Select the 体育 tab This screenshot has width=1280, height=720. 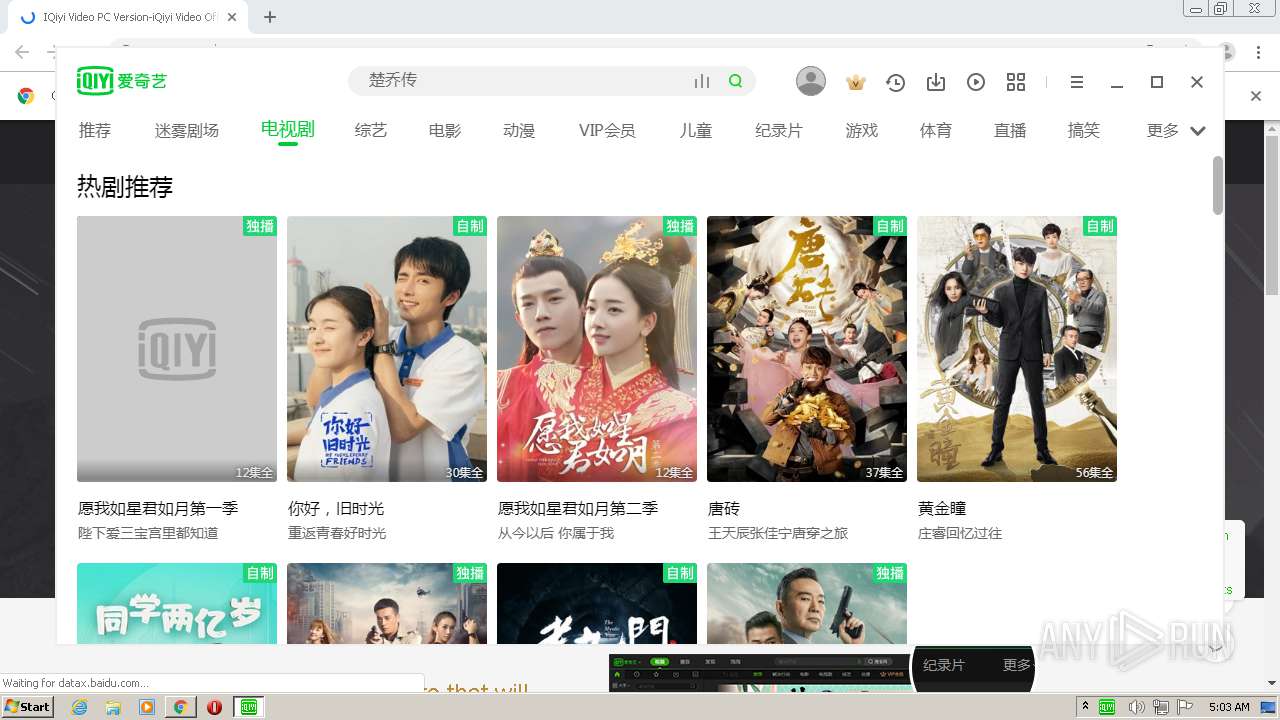pos(936,131)
